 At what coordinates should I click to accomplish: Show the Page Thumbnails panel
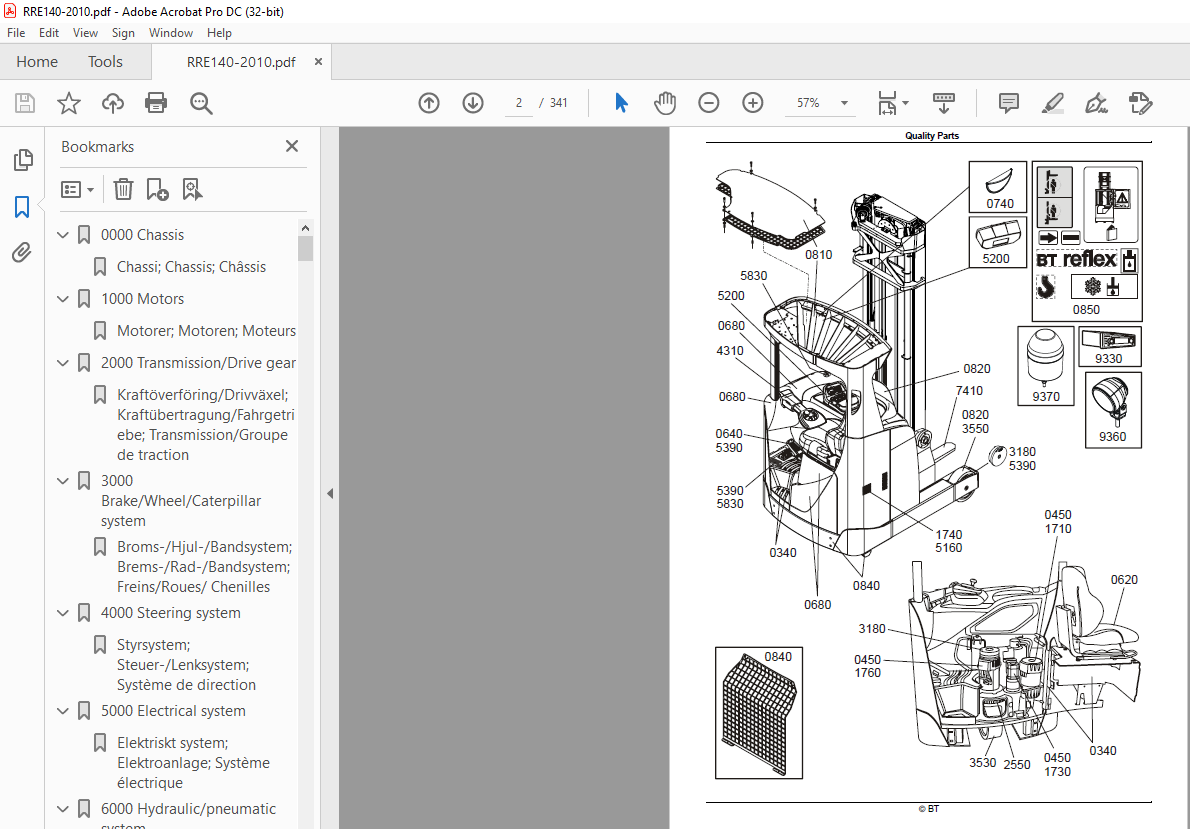(23, 159)
